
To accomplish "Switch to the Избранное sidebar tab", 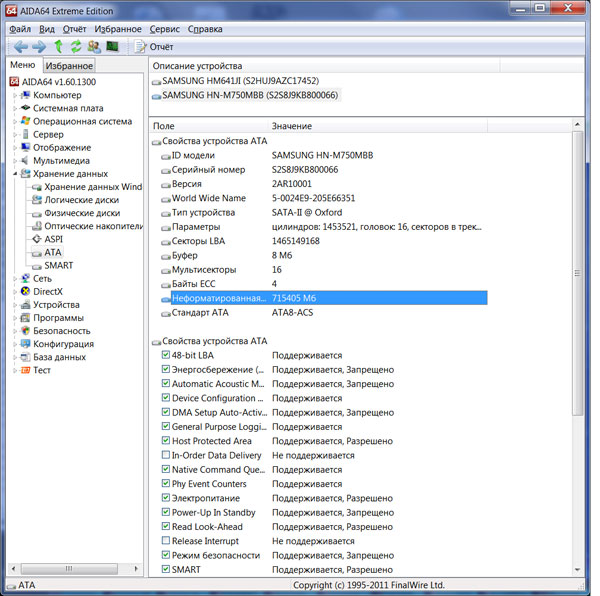I will click(69, 66).
